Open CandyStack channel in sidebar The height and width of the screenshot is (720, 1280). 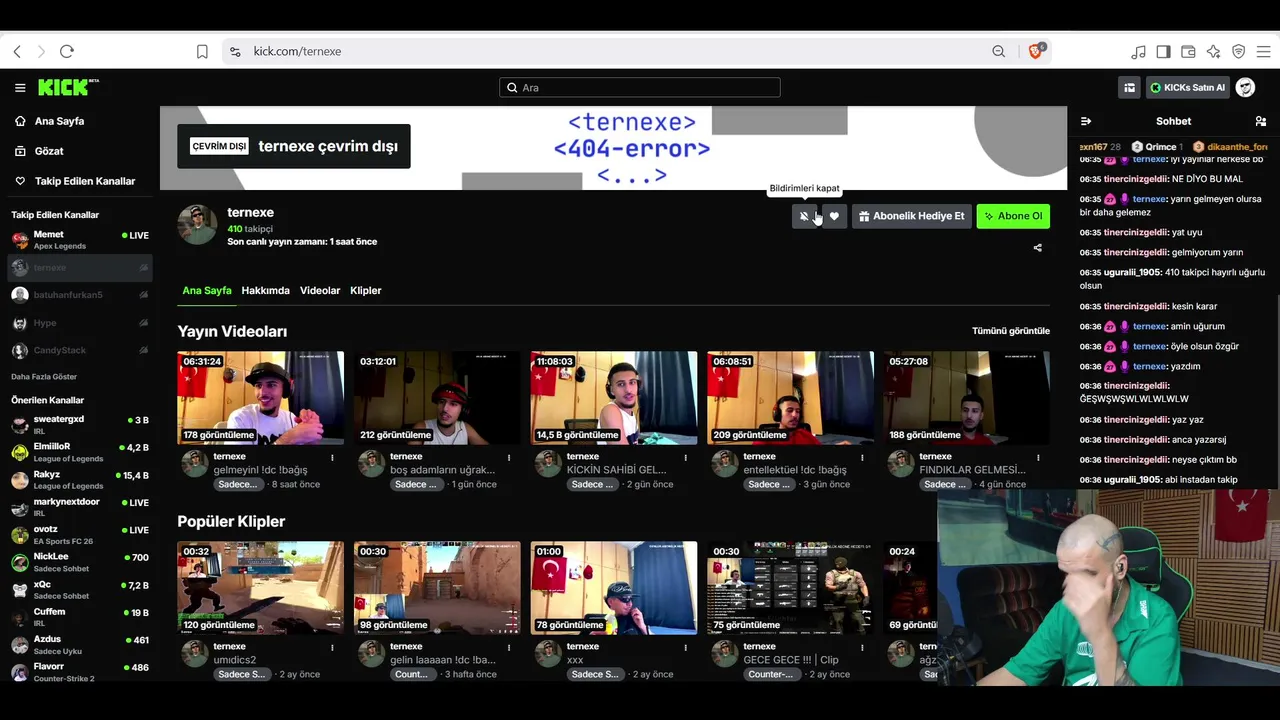(80, 351)
